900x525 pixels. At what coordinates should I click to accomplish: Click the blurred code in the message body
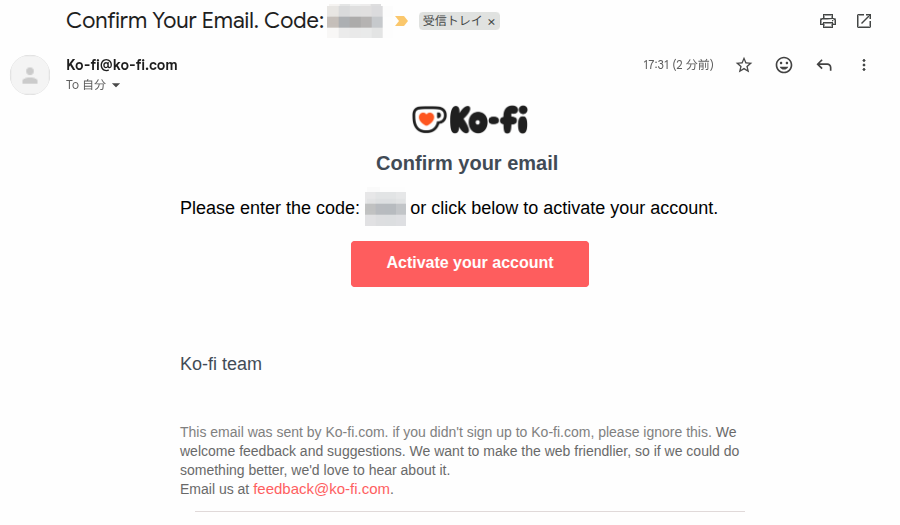pos(385,209)
